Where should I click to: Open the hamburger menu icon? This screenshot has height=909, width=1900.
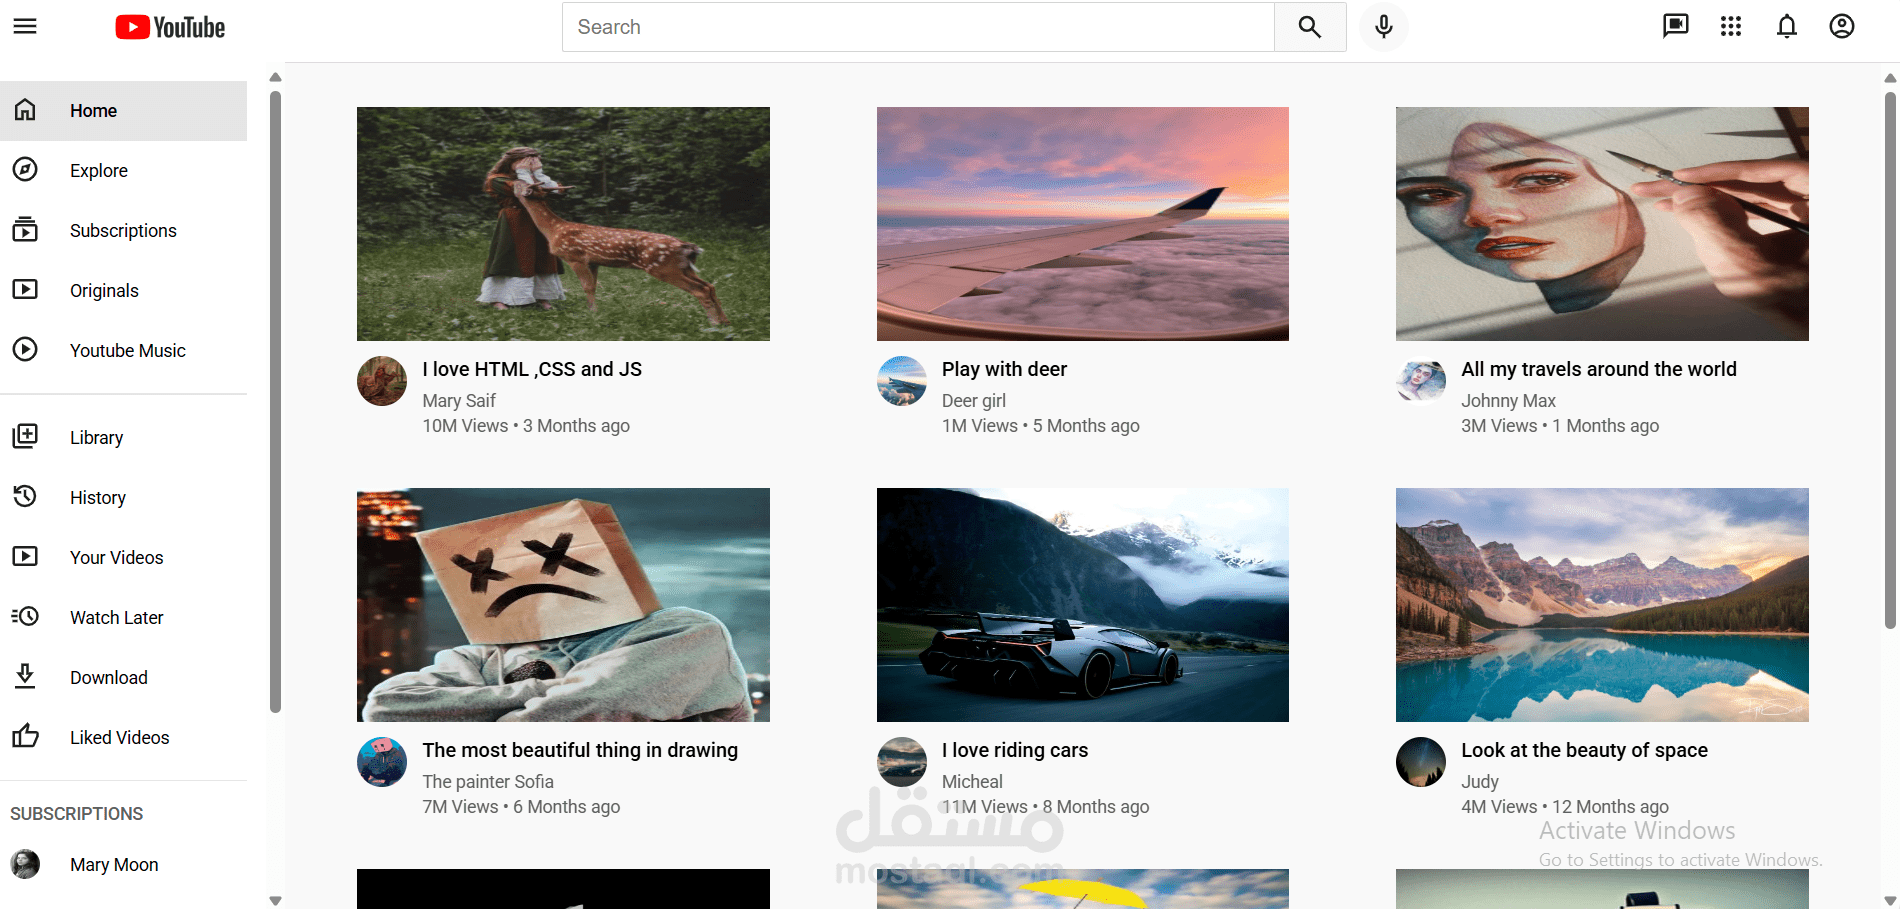[x=25, y=27]
